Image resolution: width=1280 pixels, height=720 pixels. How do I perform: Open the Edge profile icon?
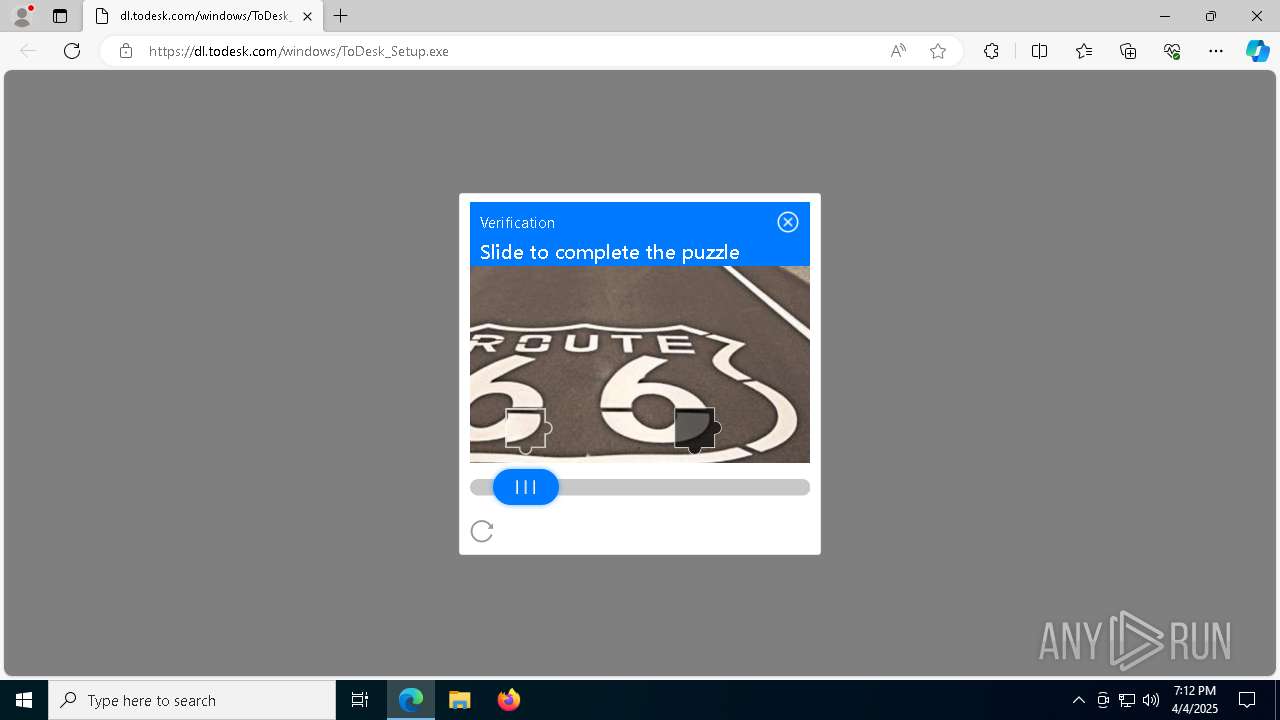click(x=22, y=16)
